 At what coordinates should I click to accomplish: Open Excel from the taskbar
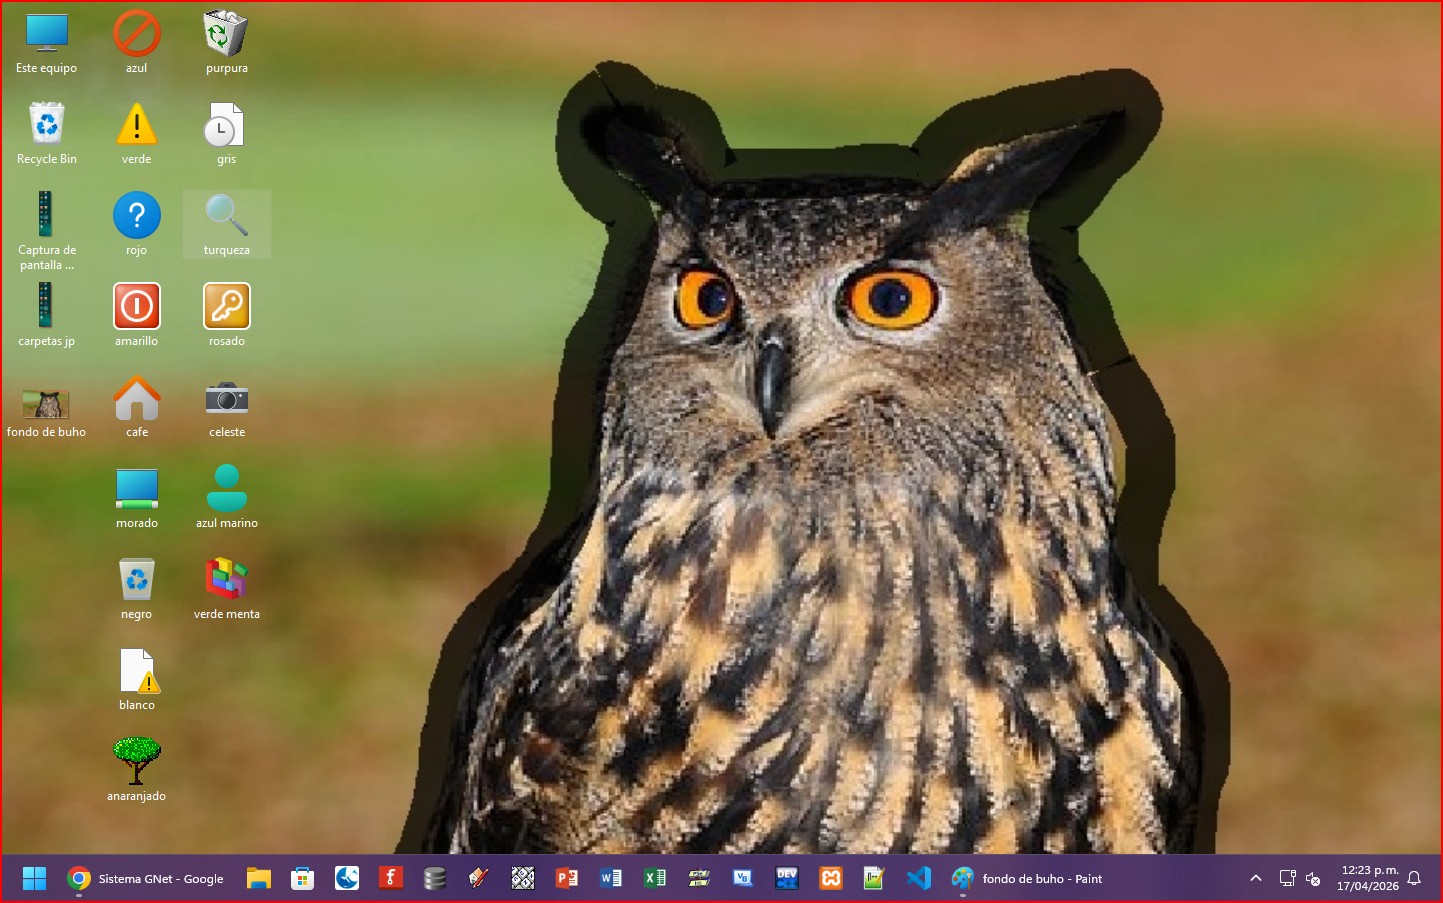tap(655, 878)
